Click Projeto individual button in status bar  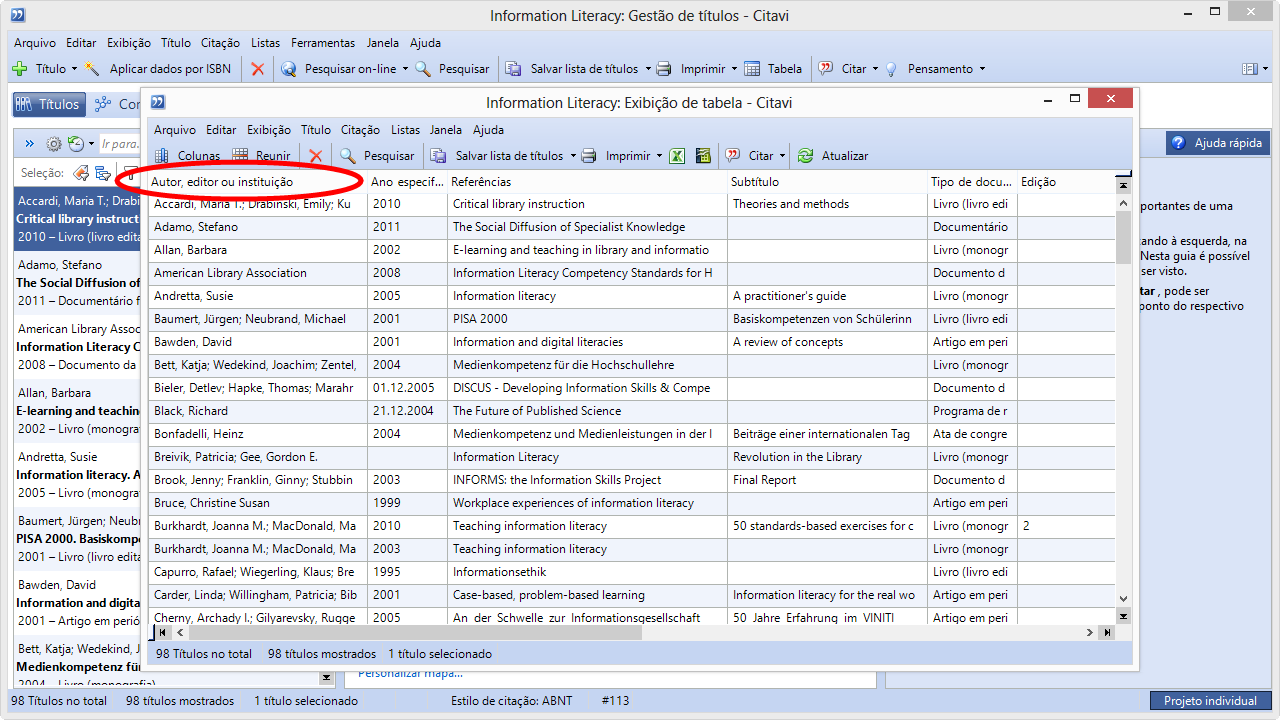(1210, 701)
